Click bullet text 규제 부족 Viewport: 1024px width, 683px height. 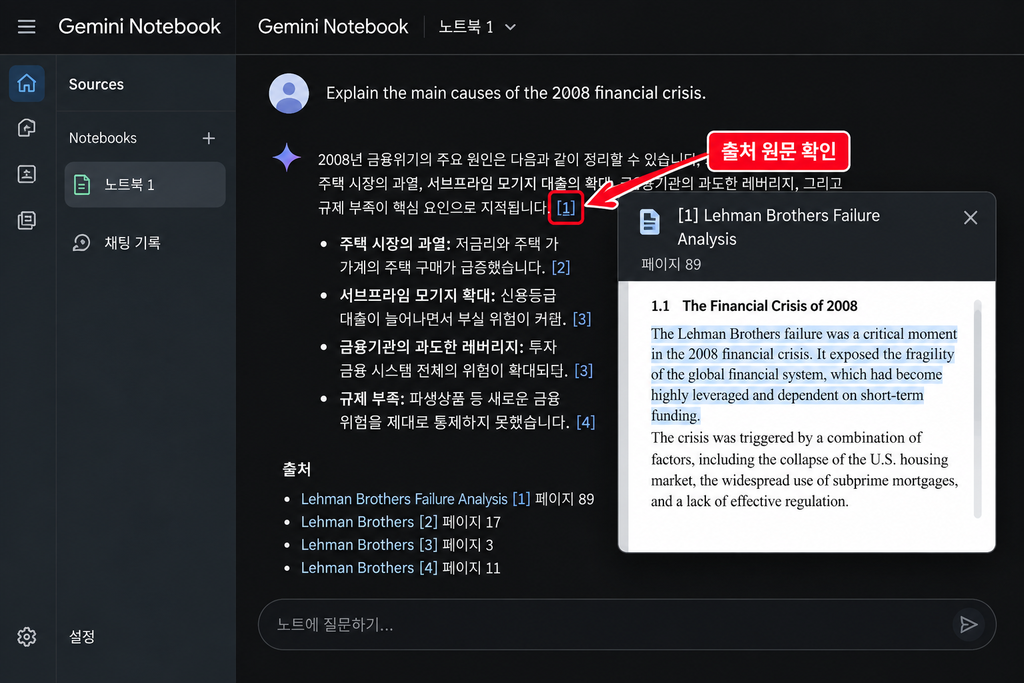pyautogui.click(x=372, y=398)
